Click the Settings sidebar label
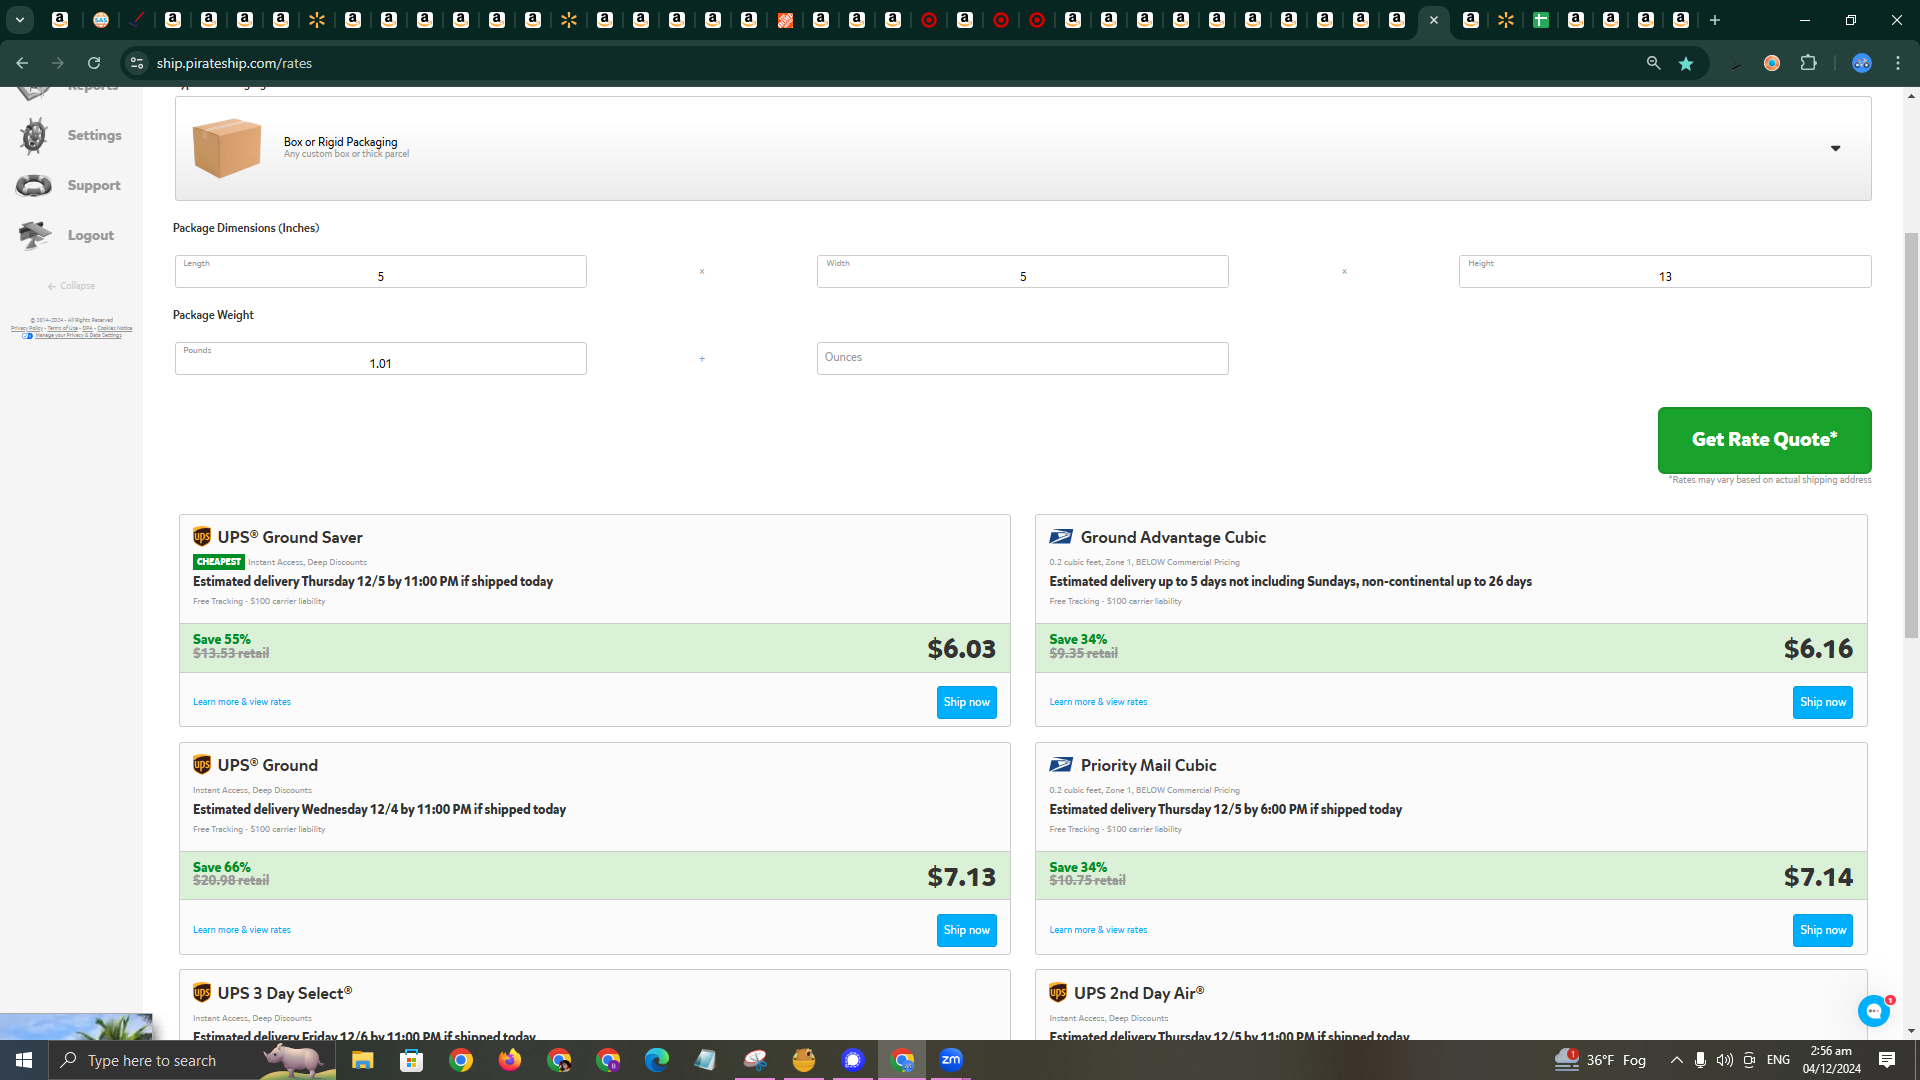Viewport: 1920px width, 1080px height. [94, 136]
